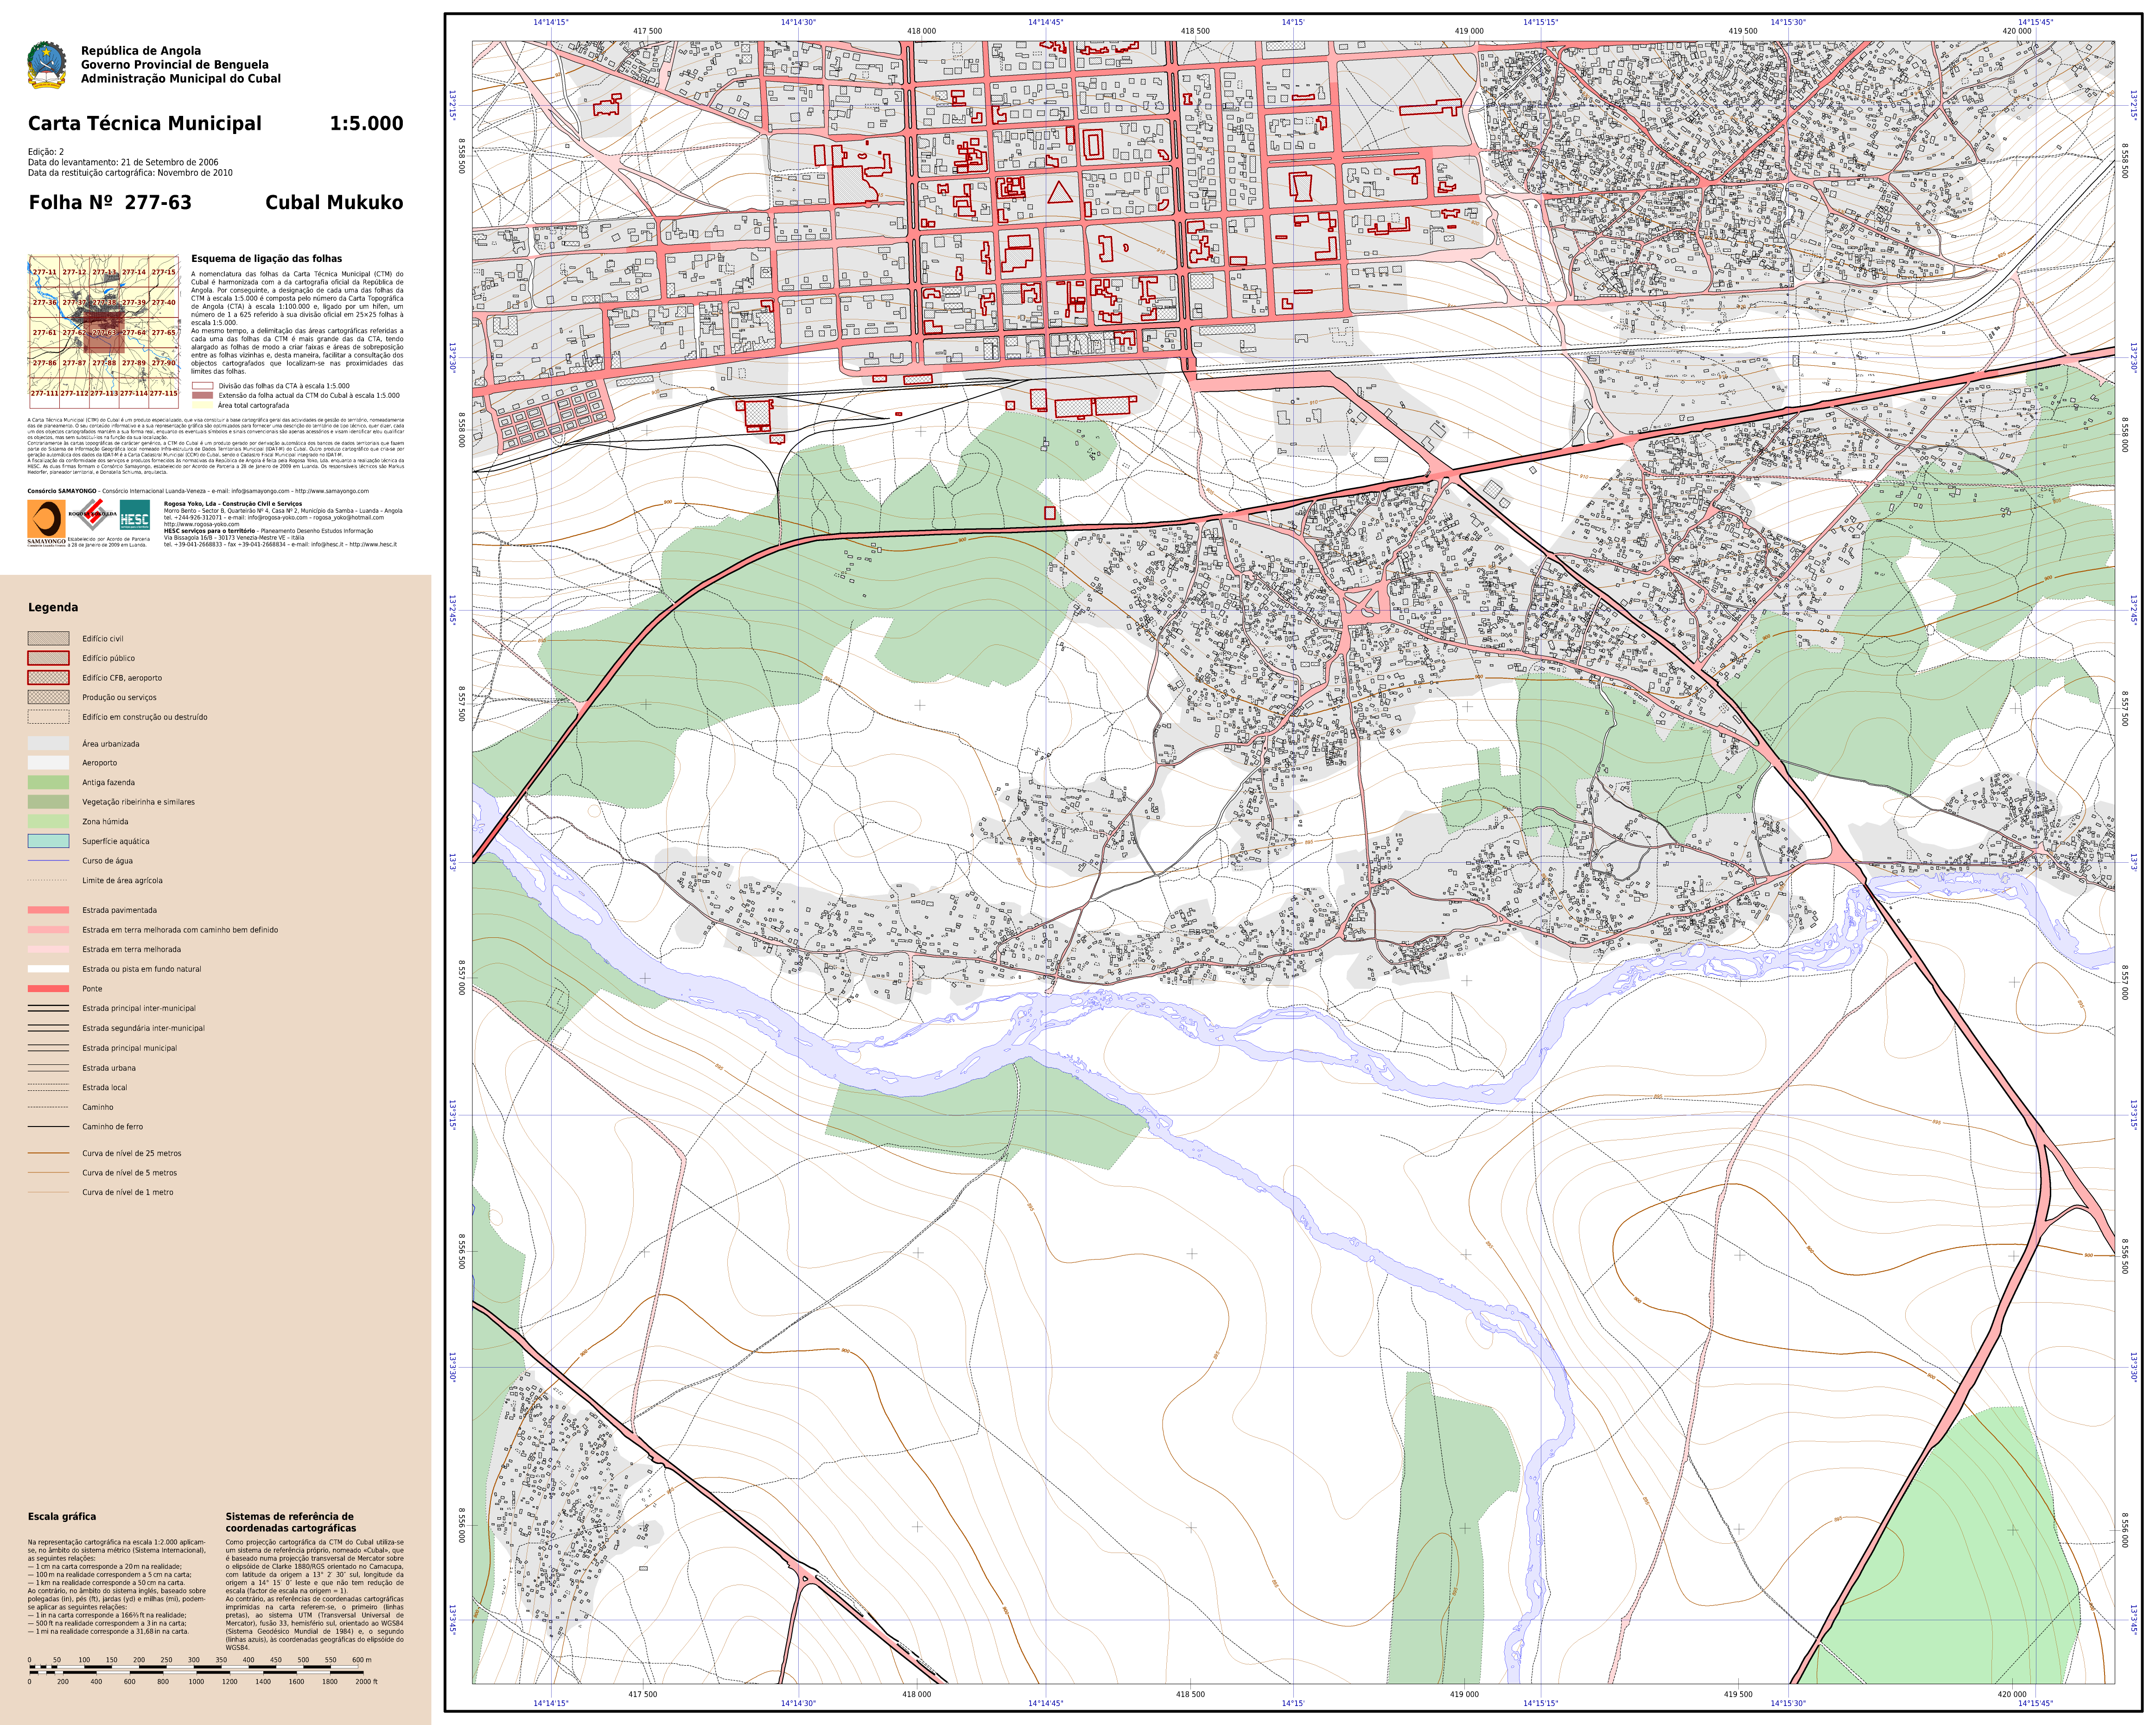2156x1725 pixels.
Task: Pick the 'Produção ou serviços' hatched swatch
Action: [48, 697]
